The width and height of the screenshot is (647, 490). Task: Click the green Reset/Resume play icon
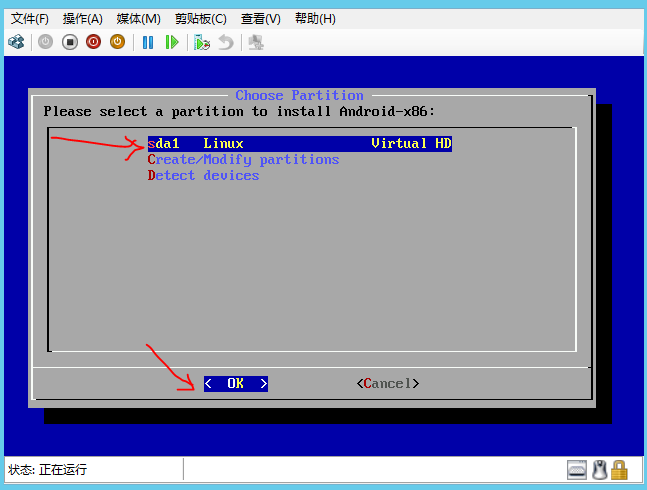coord(172,42)
